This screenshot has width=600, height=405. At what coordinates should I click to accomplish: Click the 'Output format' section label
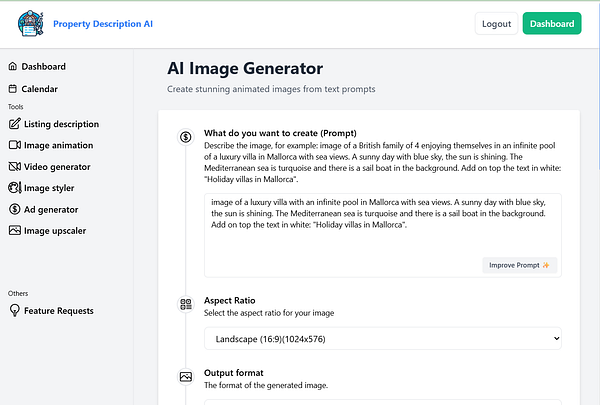(234, 373)
